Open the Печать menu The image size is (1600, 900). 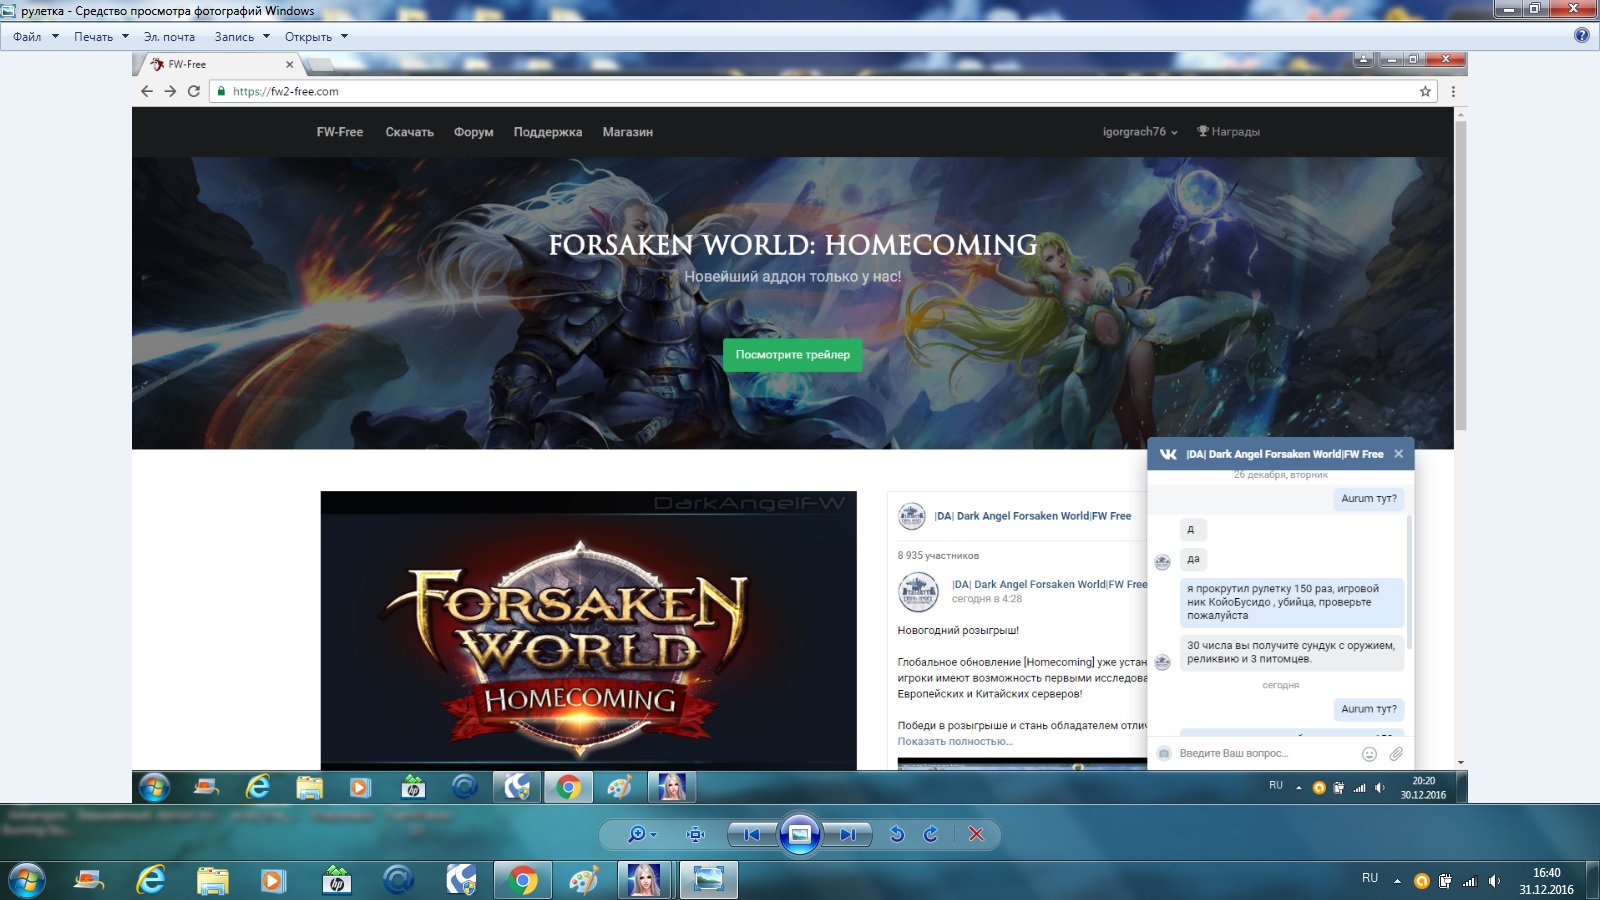pos(93,37)
